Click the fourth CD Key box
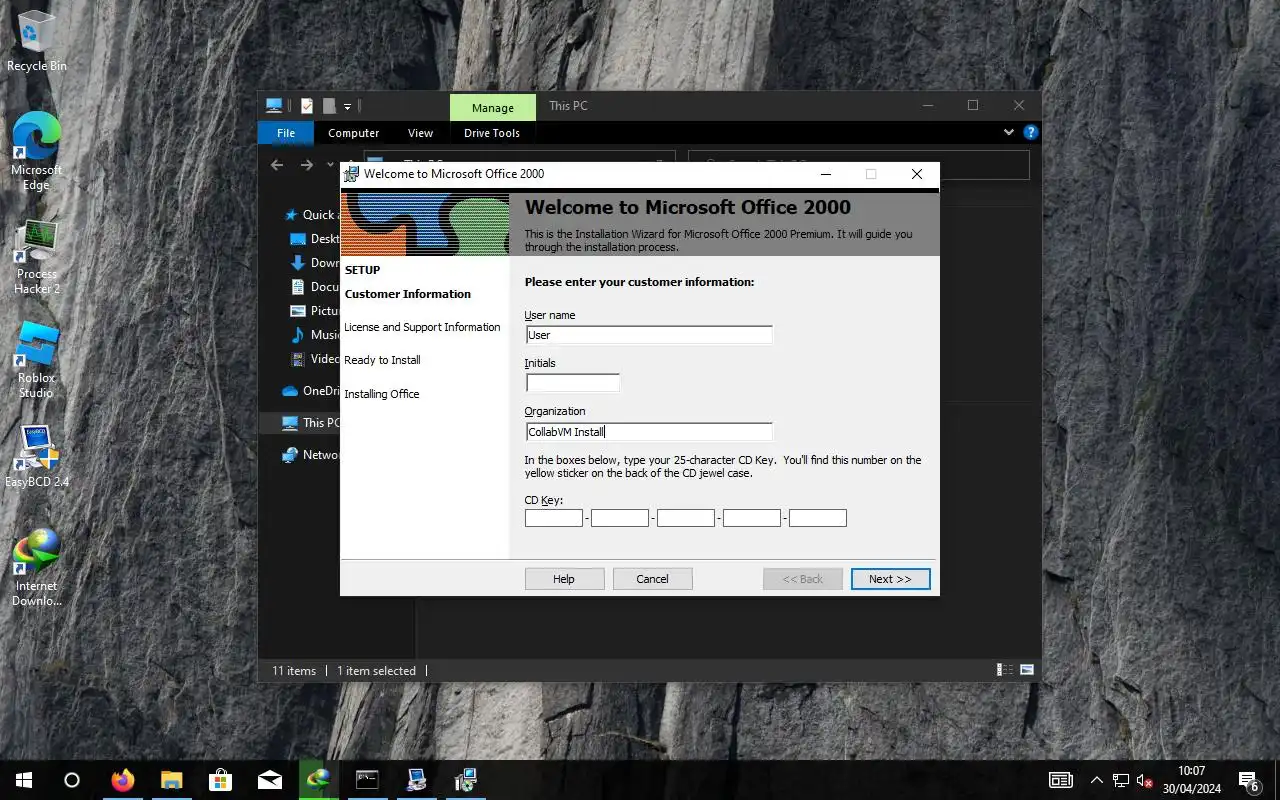The width and height of the screenshot is (1280, 800). pos(752,518)
